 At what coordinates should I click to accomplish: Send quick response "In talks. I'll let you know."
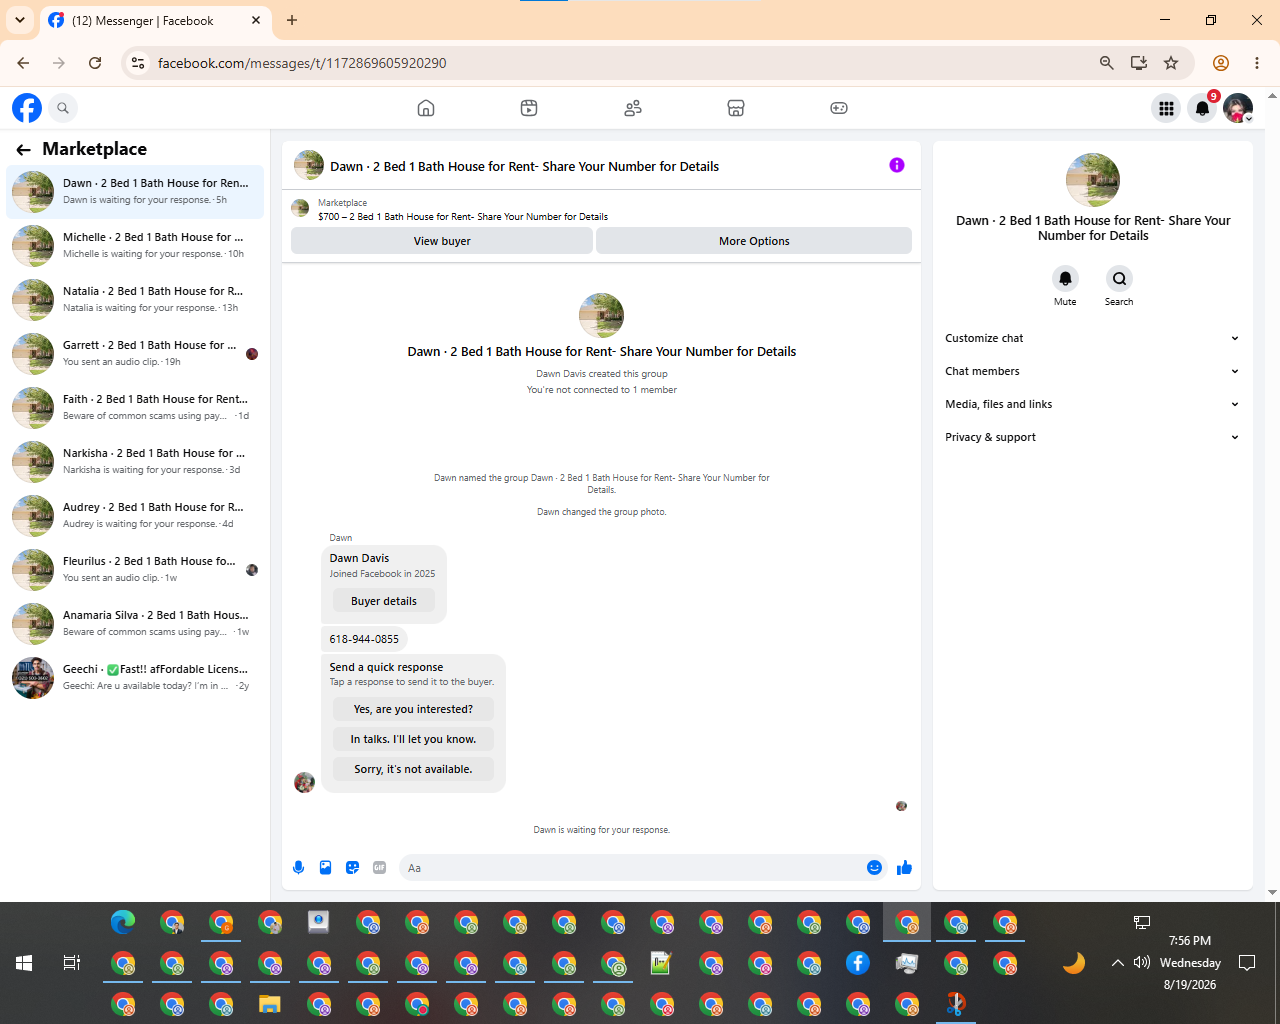pos(413,739)
